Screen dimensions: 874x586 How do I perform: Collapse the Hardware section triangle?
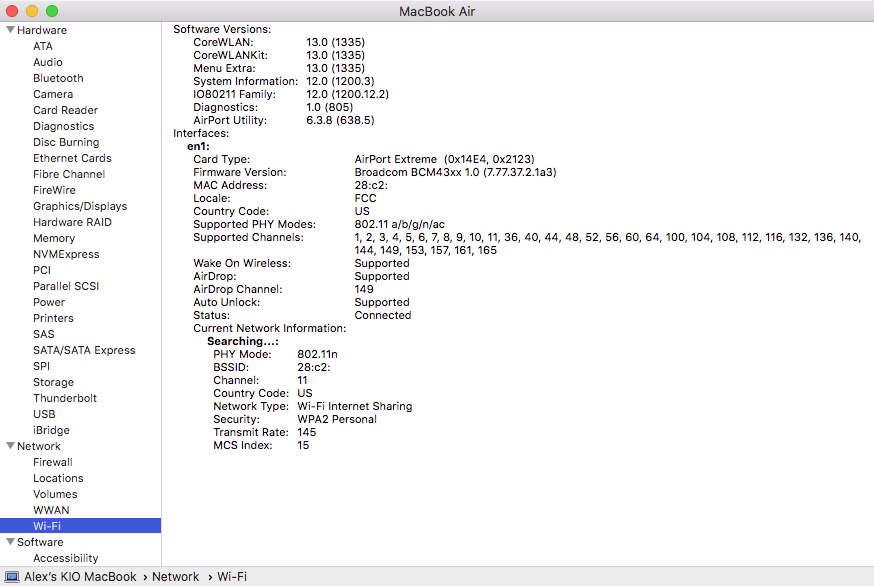(11, 30)
